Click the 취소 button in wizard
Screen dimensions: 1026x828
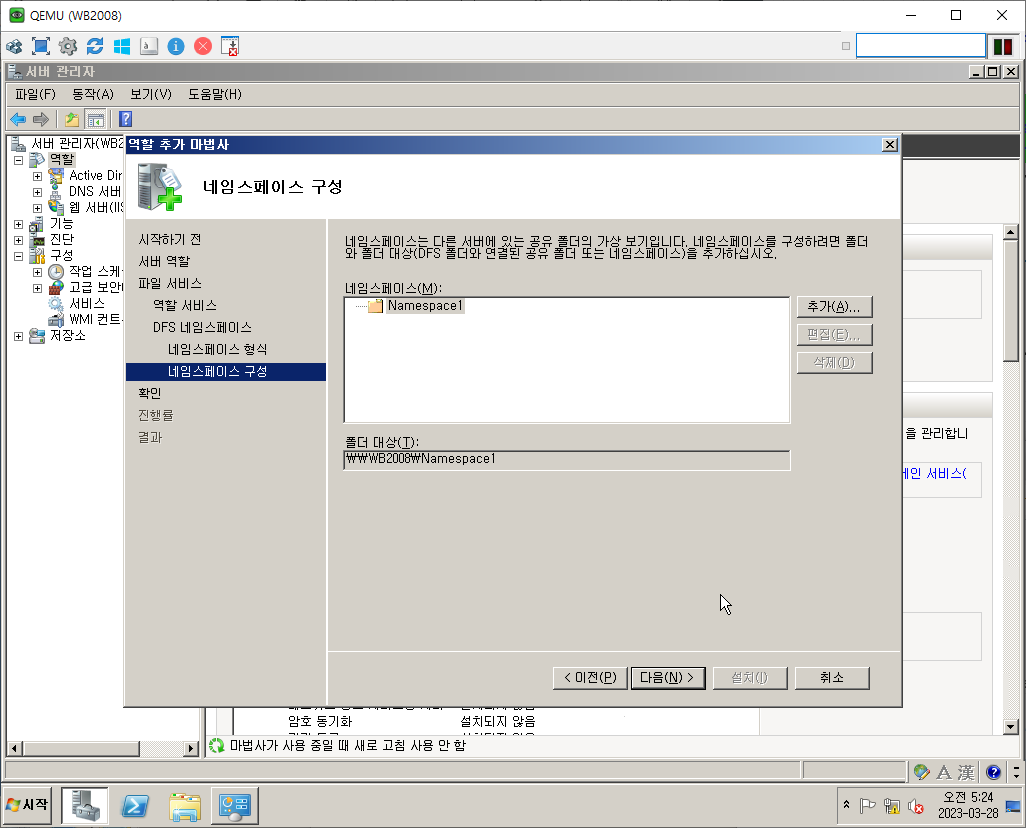tap(832, 677)
